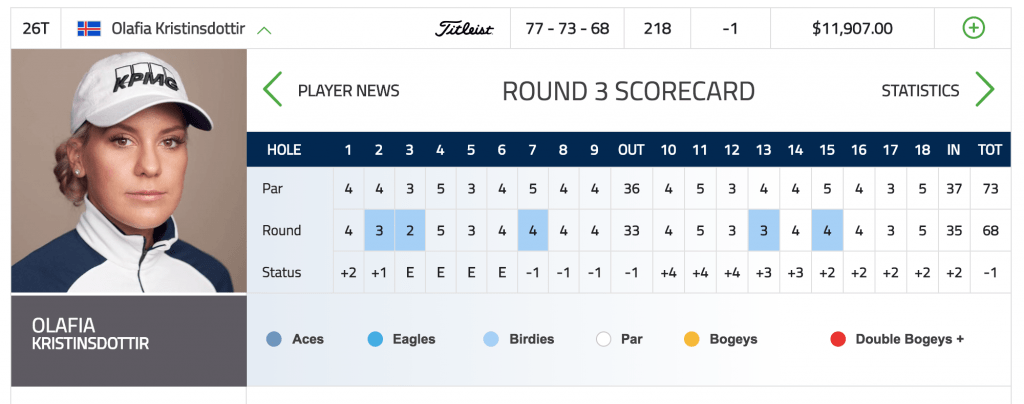This screenshot has width=1024, height=404.
Task: Click the empty Par legend circle
Action: (603, 339)
